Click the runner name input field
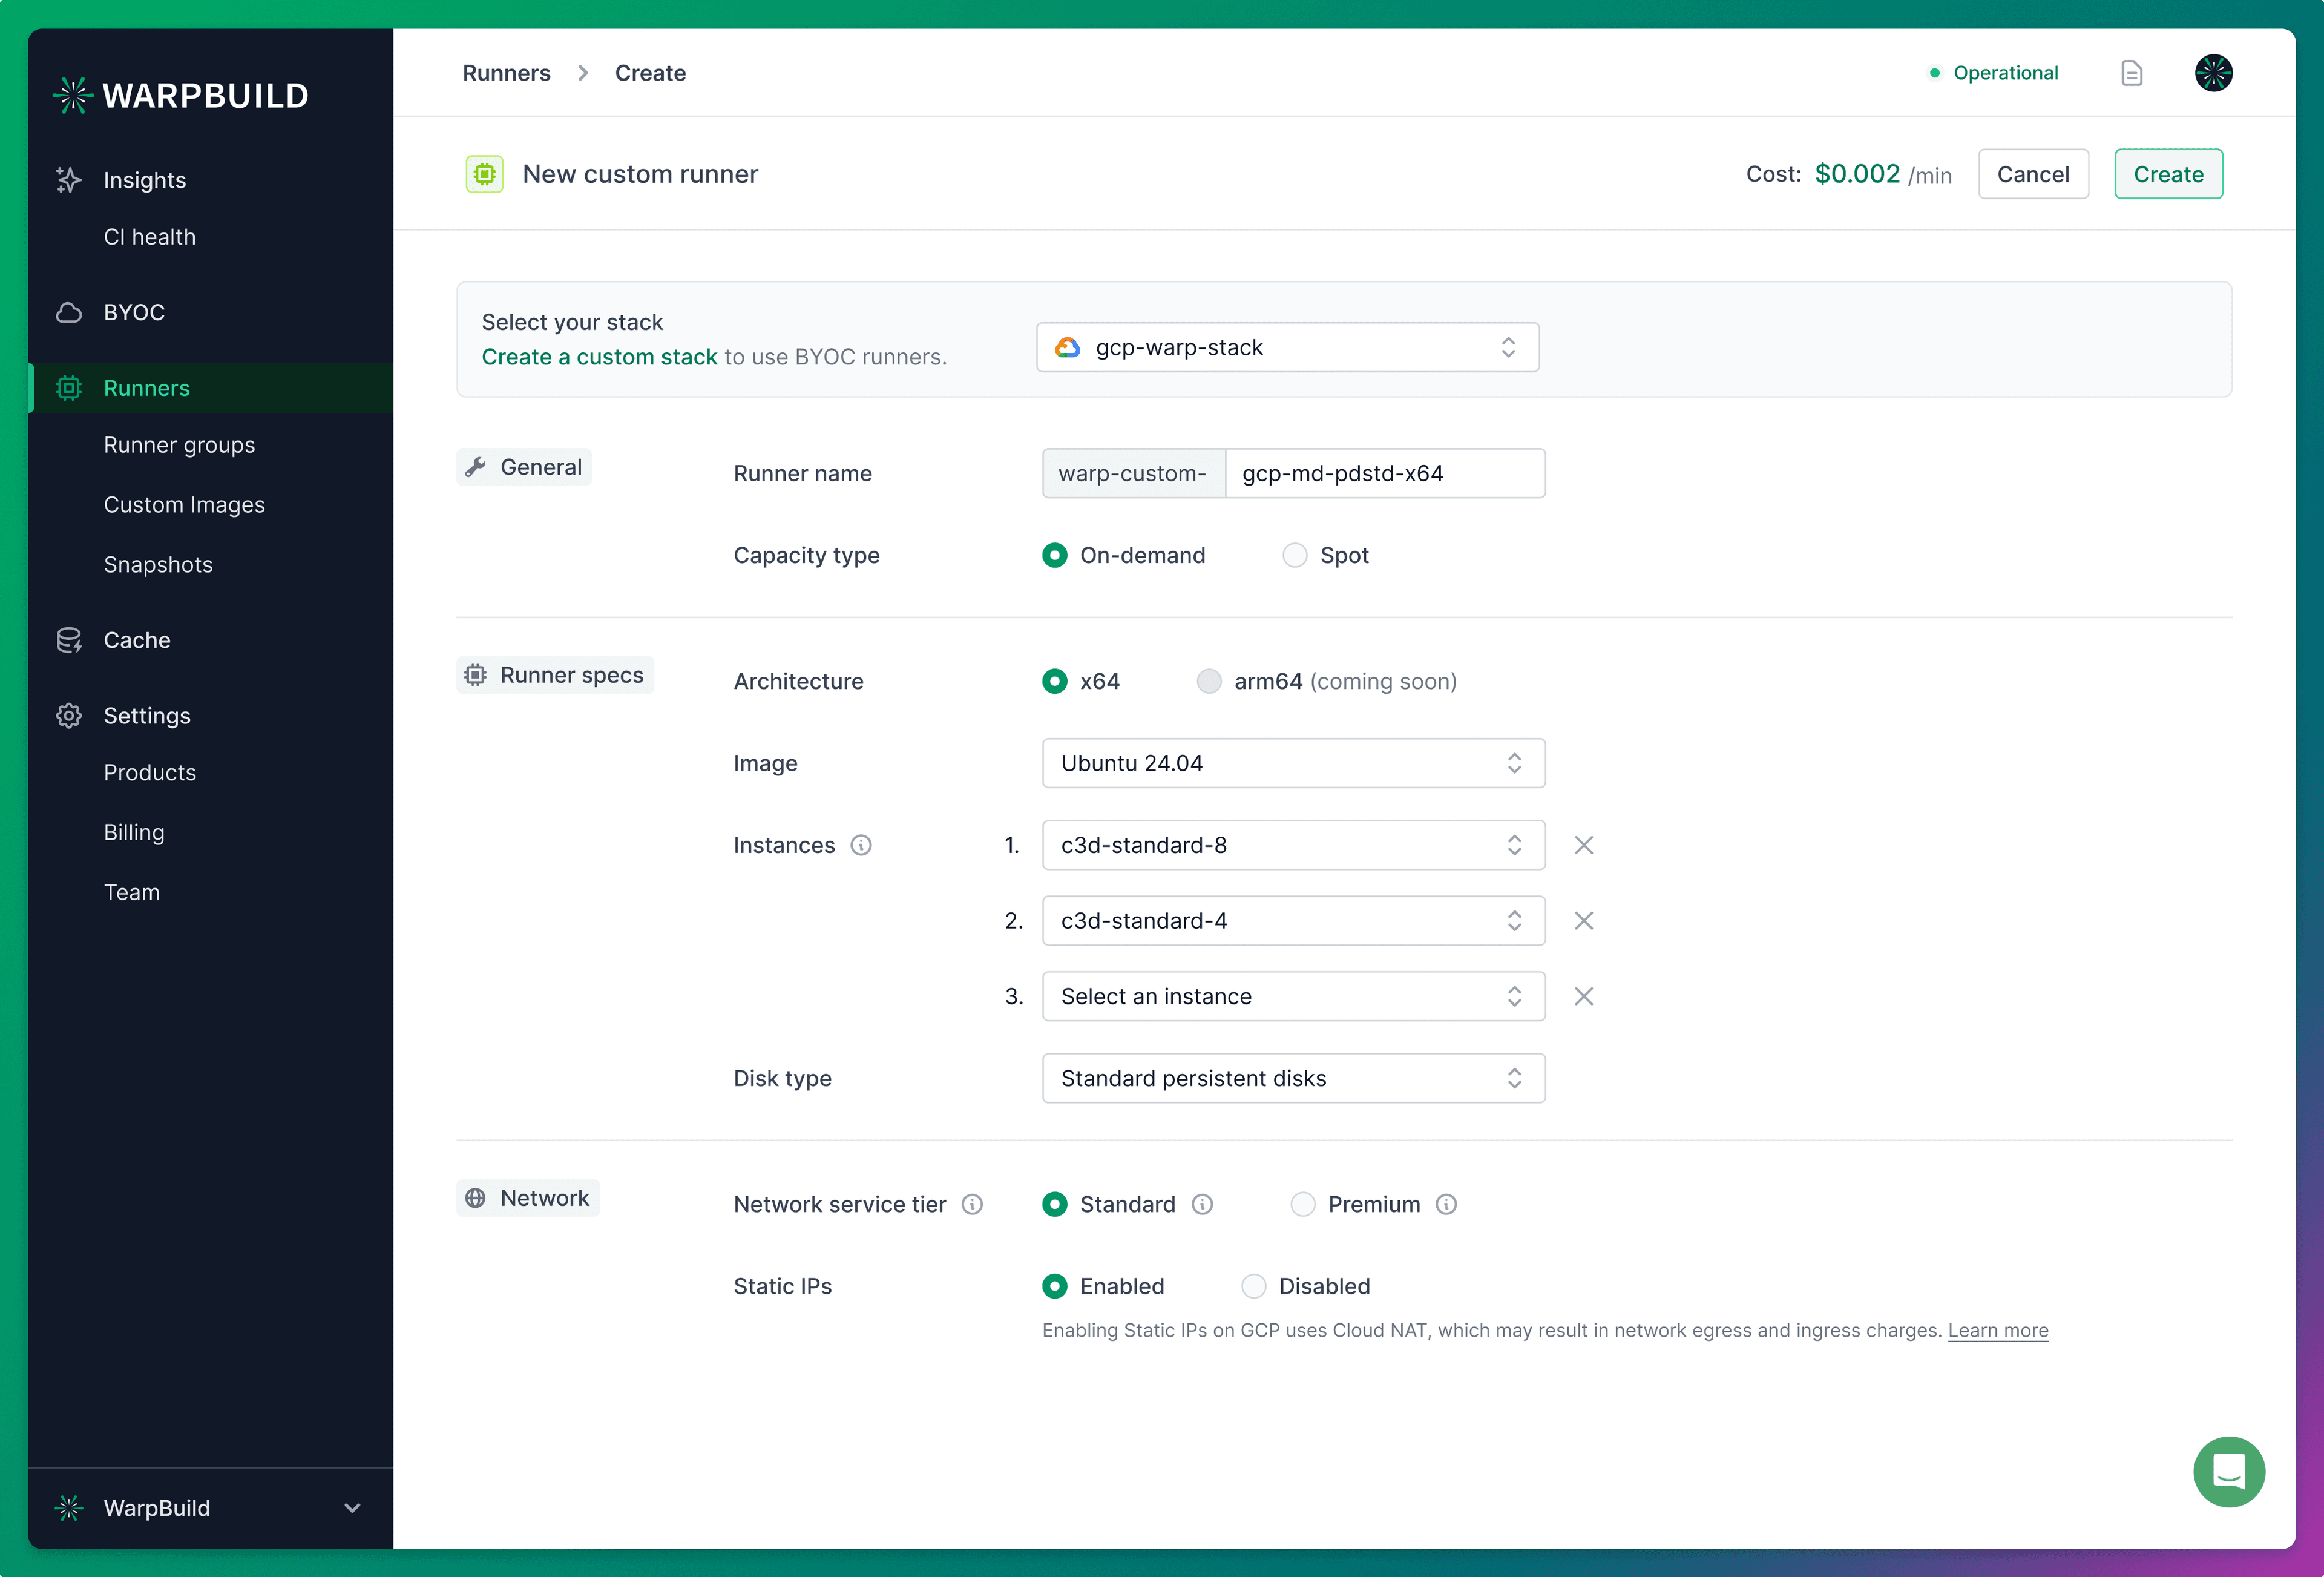 pos(1384,473)
